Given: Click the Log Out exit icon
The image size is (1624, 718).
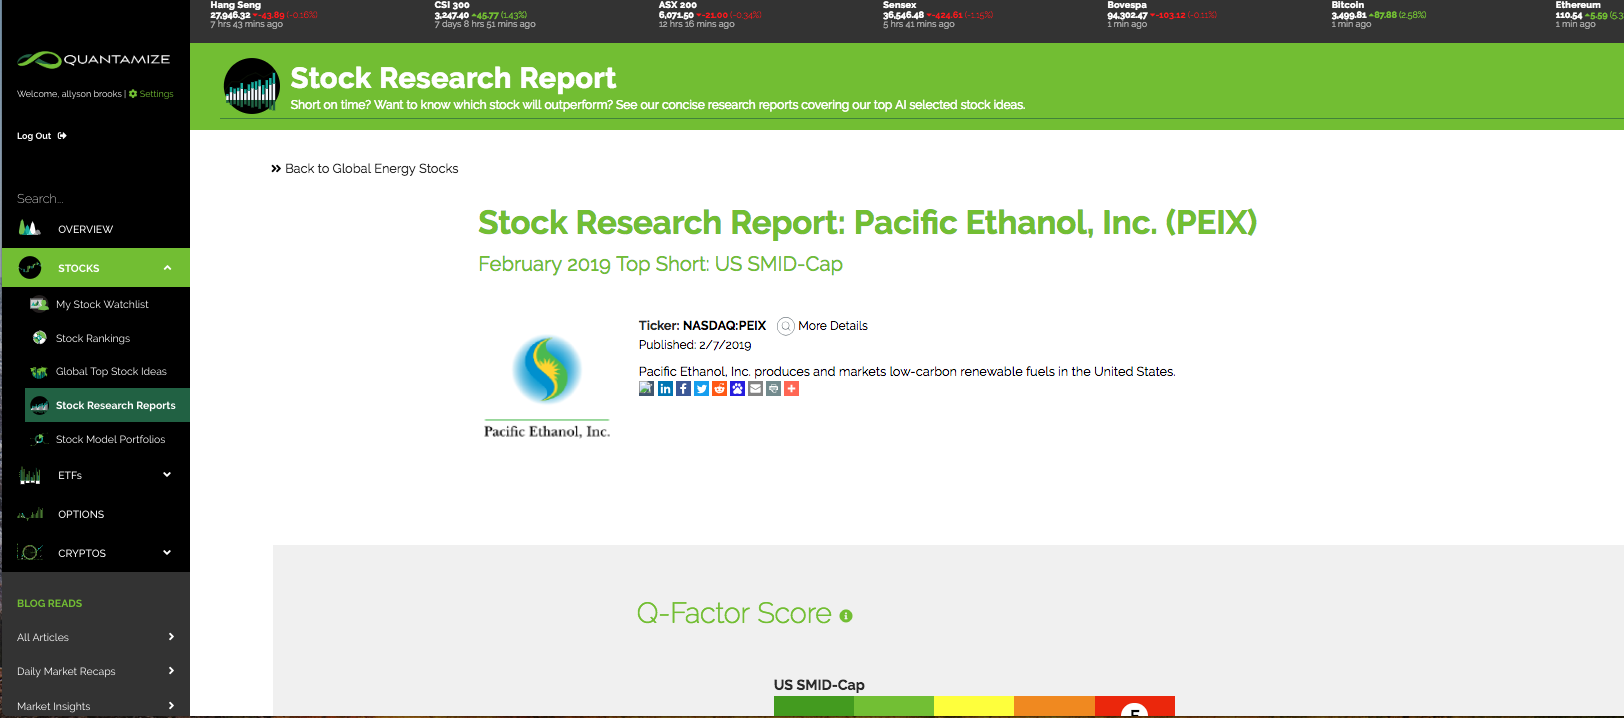Looking at the screenshot, I should click(62, 136).
